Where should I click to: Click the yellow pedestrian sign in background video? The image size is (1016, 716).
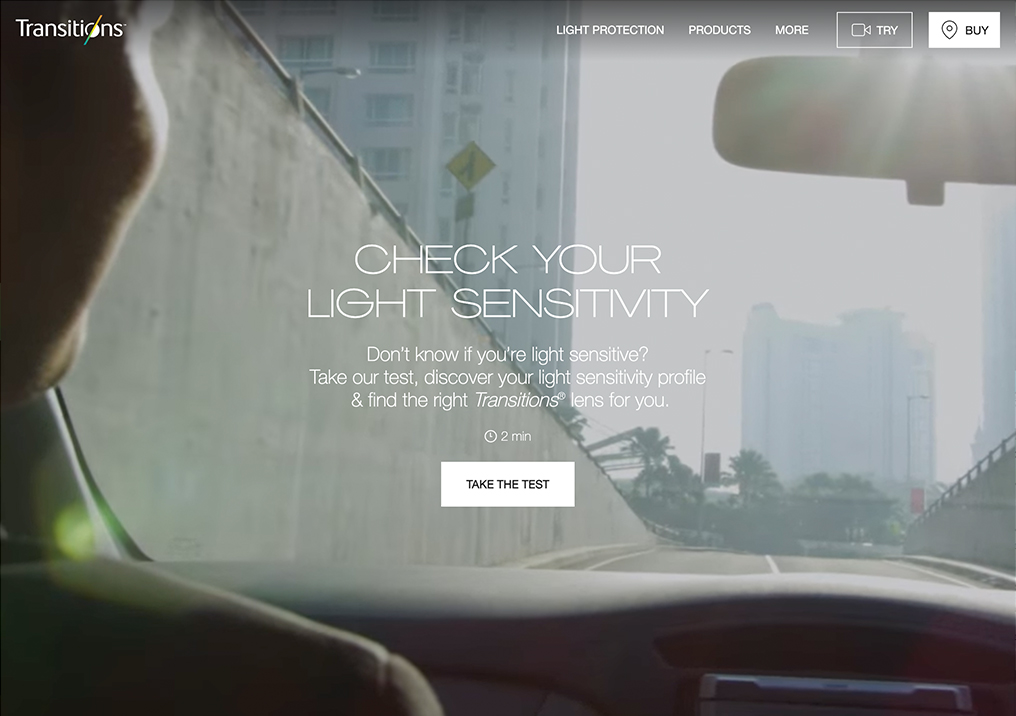[470, 166]
